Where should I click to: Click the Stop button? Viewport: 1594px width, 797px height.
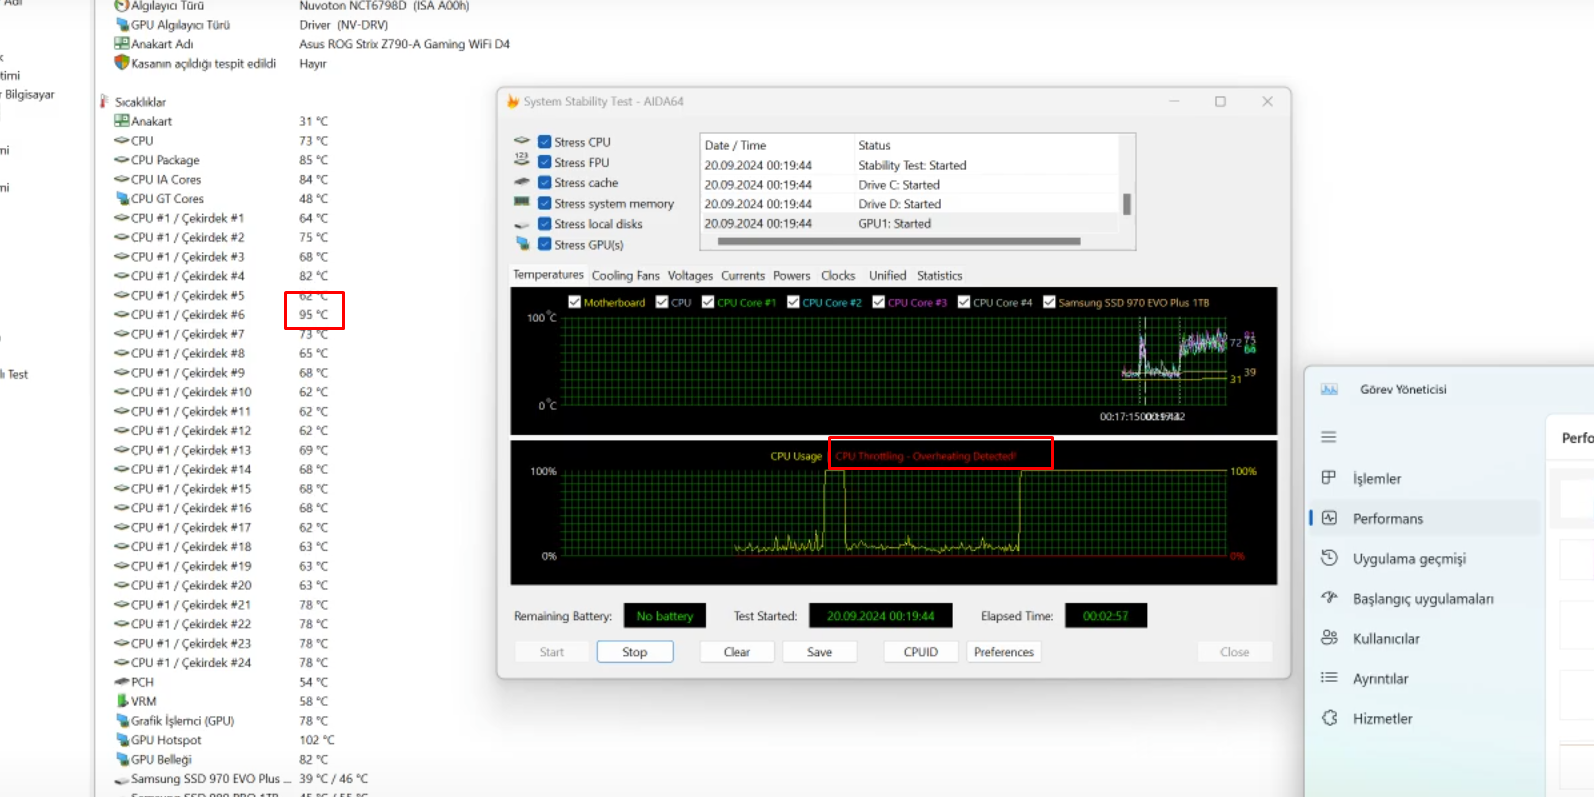[x=635, y=652]
